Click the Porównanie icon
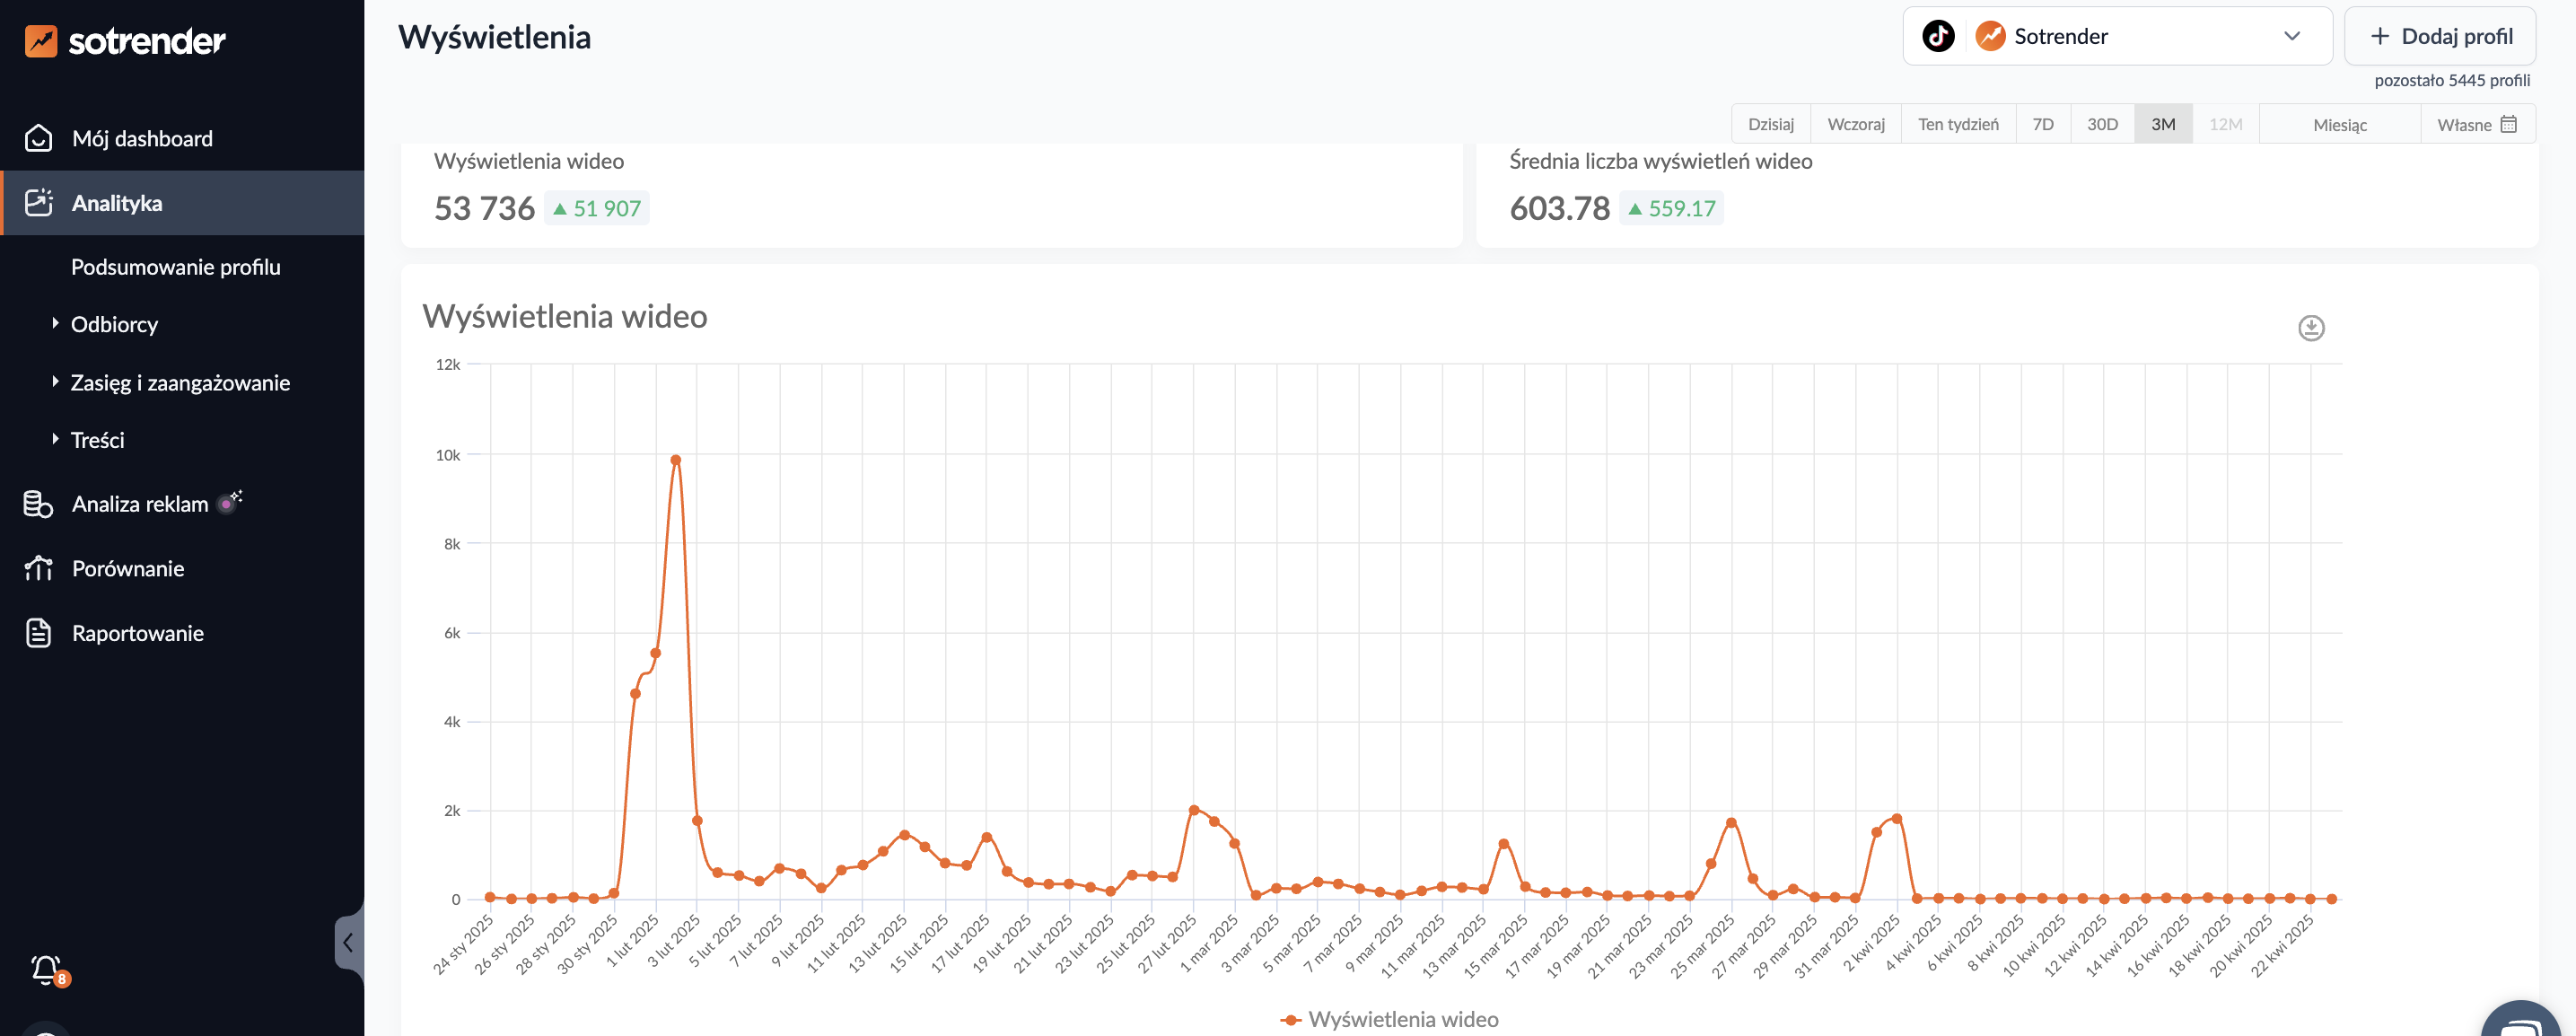 point(39,568)
